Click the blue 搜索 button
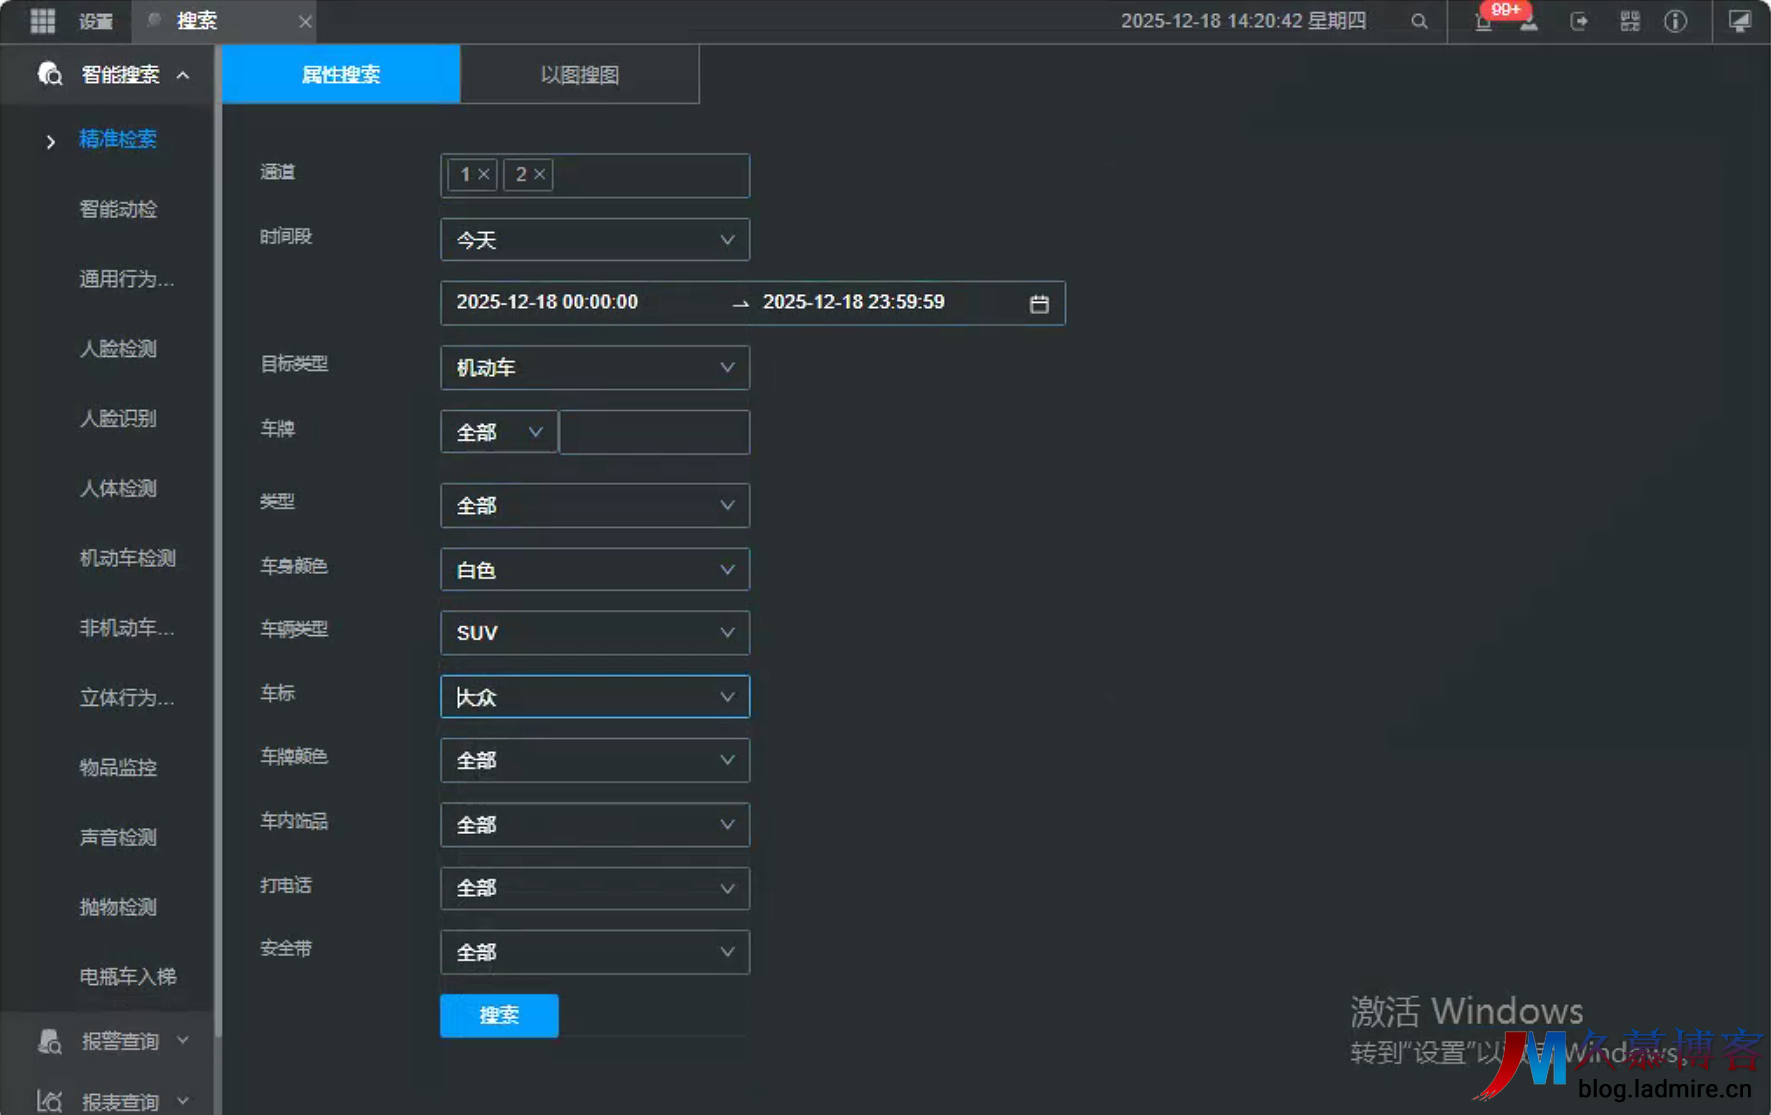The height and width of the screenshot is (1115, 1771). 499,1016
